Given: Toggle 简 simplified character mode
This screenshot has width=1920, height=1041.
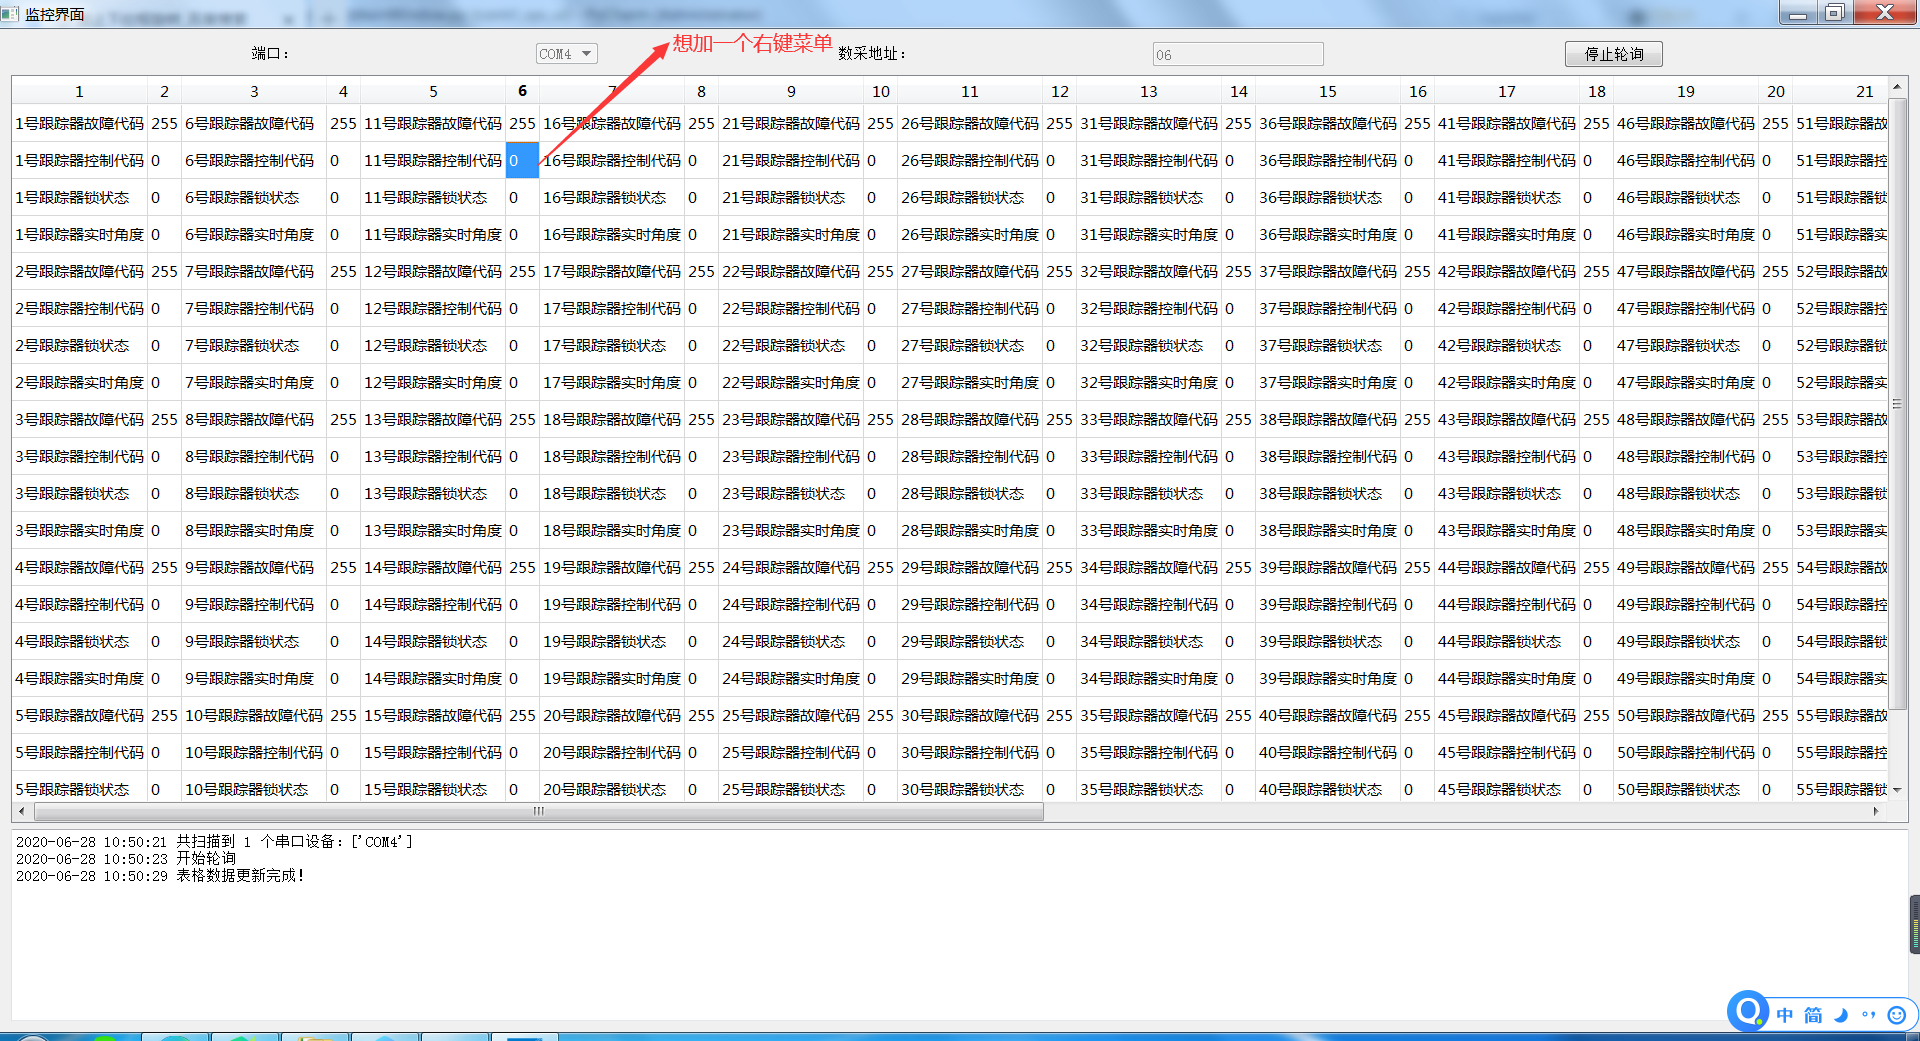Looking at the screenshot, I should 1813,1014.
